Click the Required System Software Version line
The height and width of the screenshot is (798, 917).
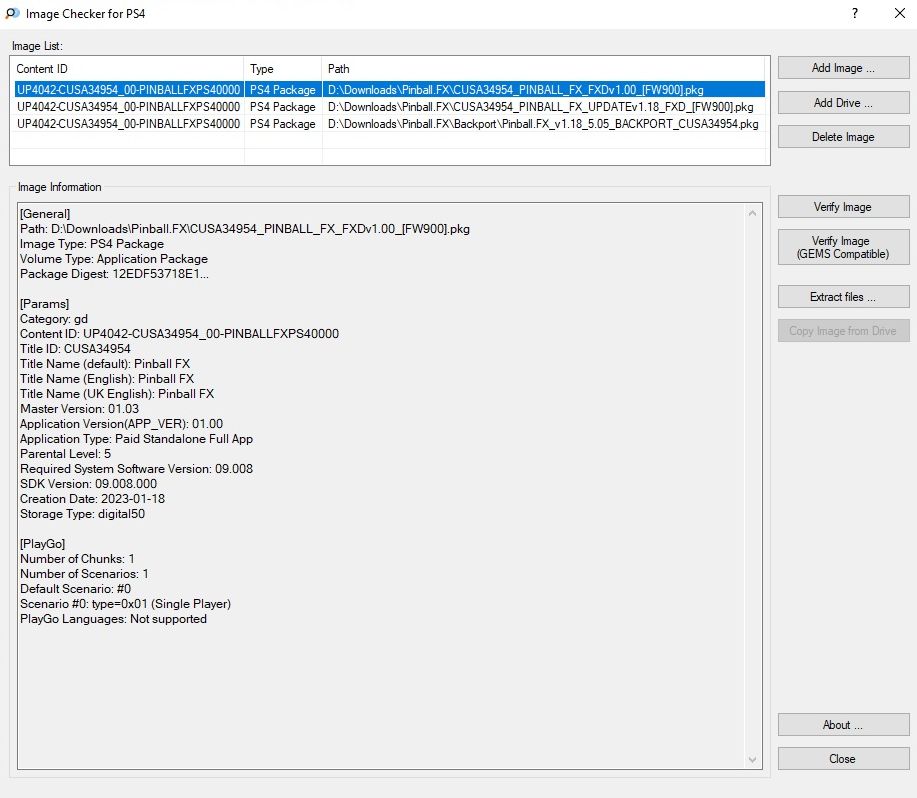[136, 469]
